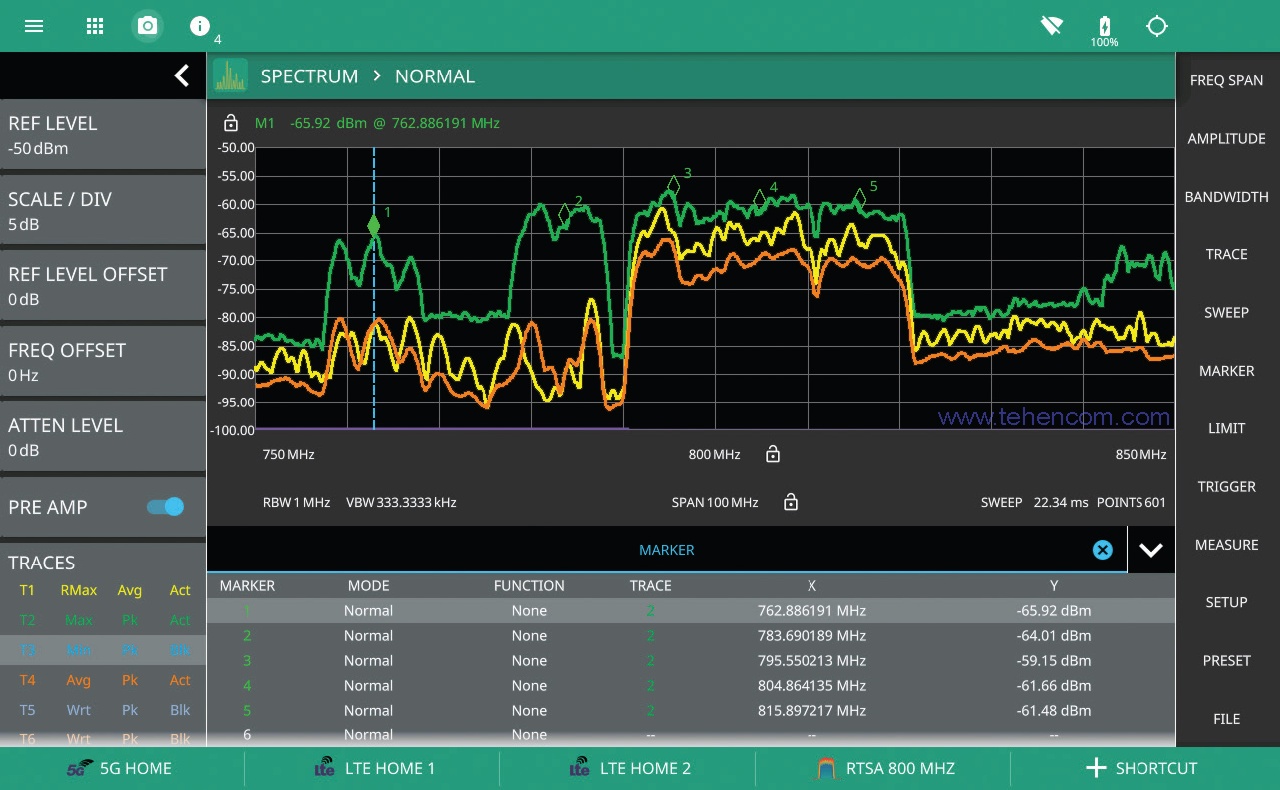Switch to 5G HOME shortcut

click(122, 768)
